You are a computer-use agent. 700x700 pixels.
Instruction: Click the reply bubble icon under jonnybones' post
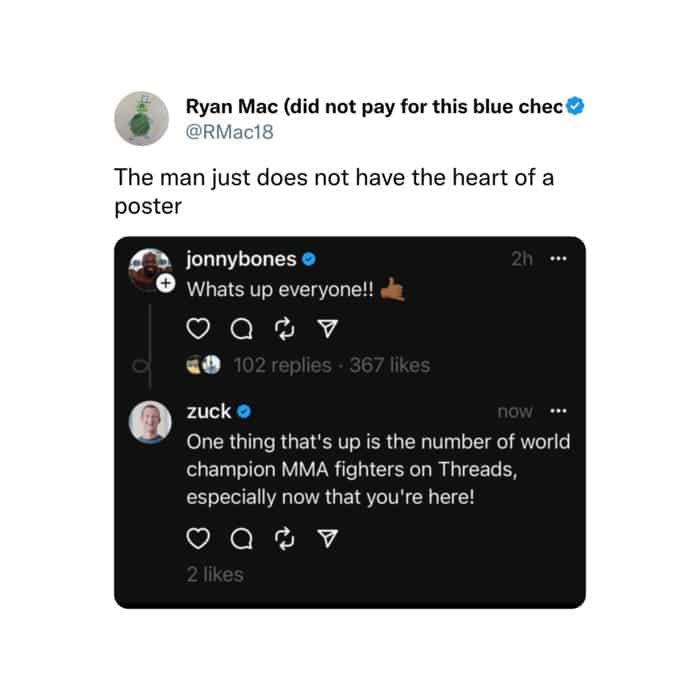point(241,329)
